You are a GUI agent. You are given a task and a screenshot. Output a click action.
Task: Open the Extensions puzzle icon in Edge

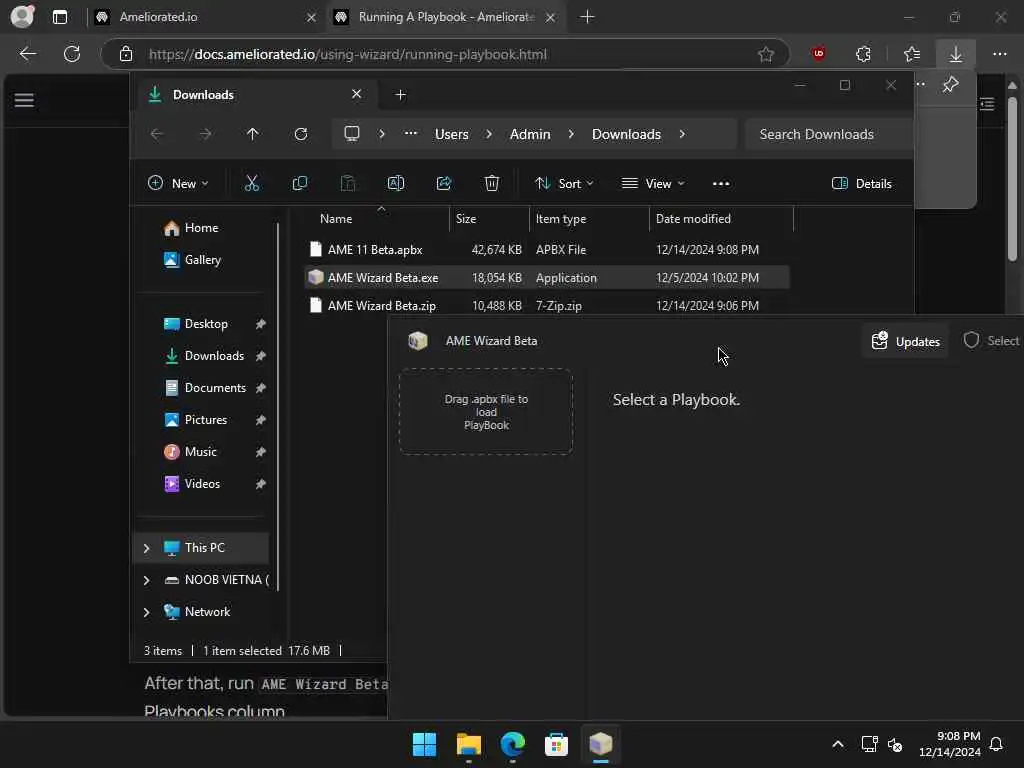[x=863, y=54]
